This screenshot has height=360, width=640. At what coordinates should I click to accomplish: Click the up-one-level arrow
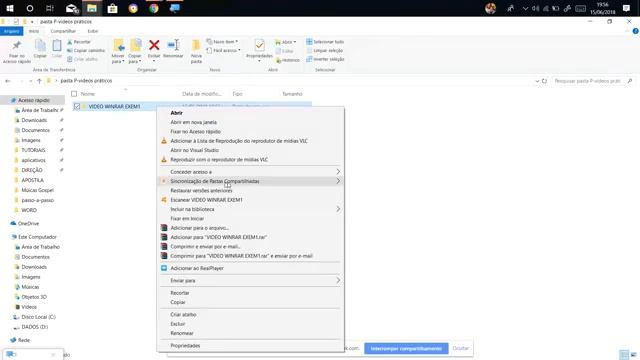pos(39,81)
